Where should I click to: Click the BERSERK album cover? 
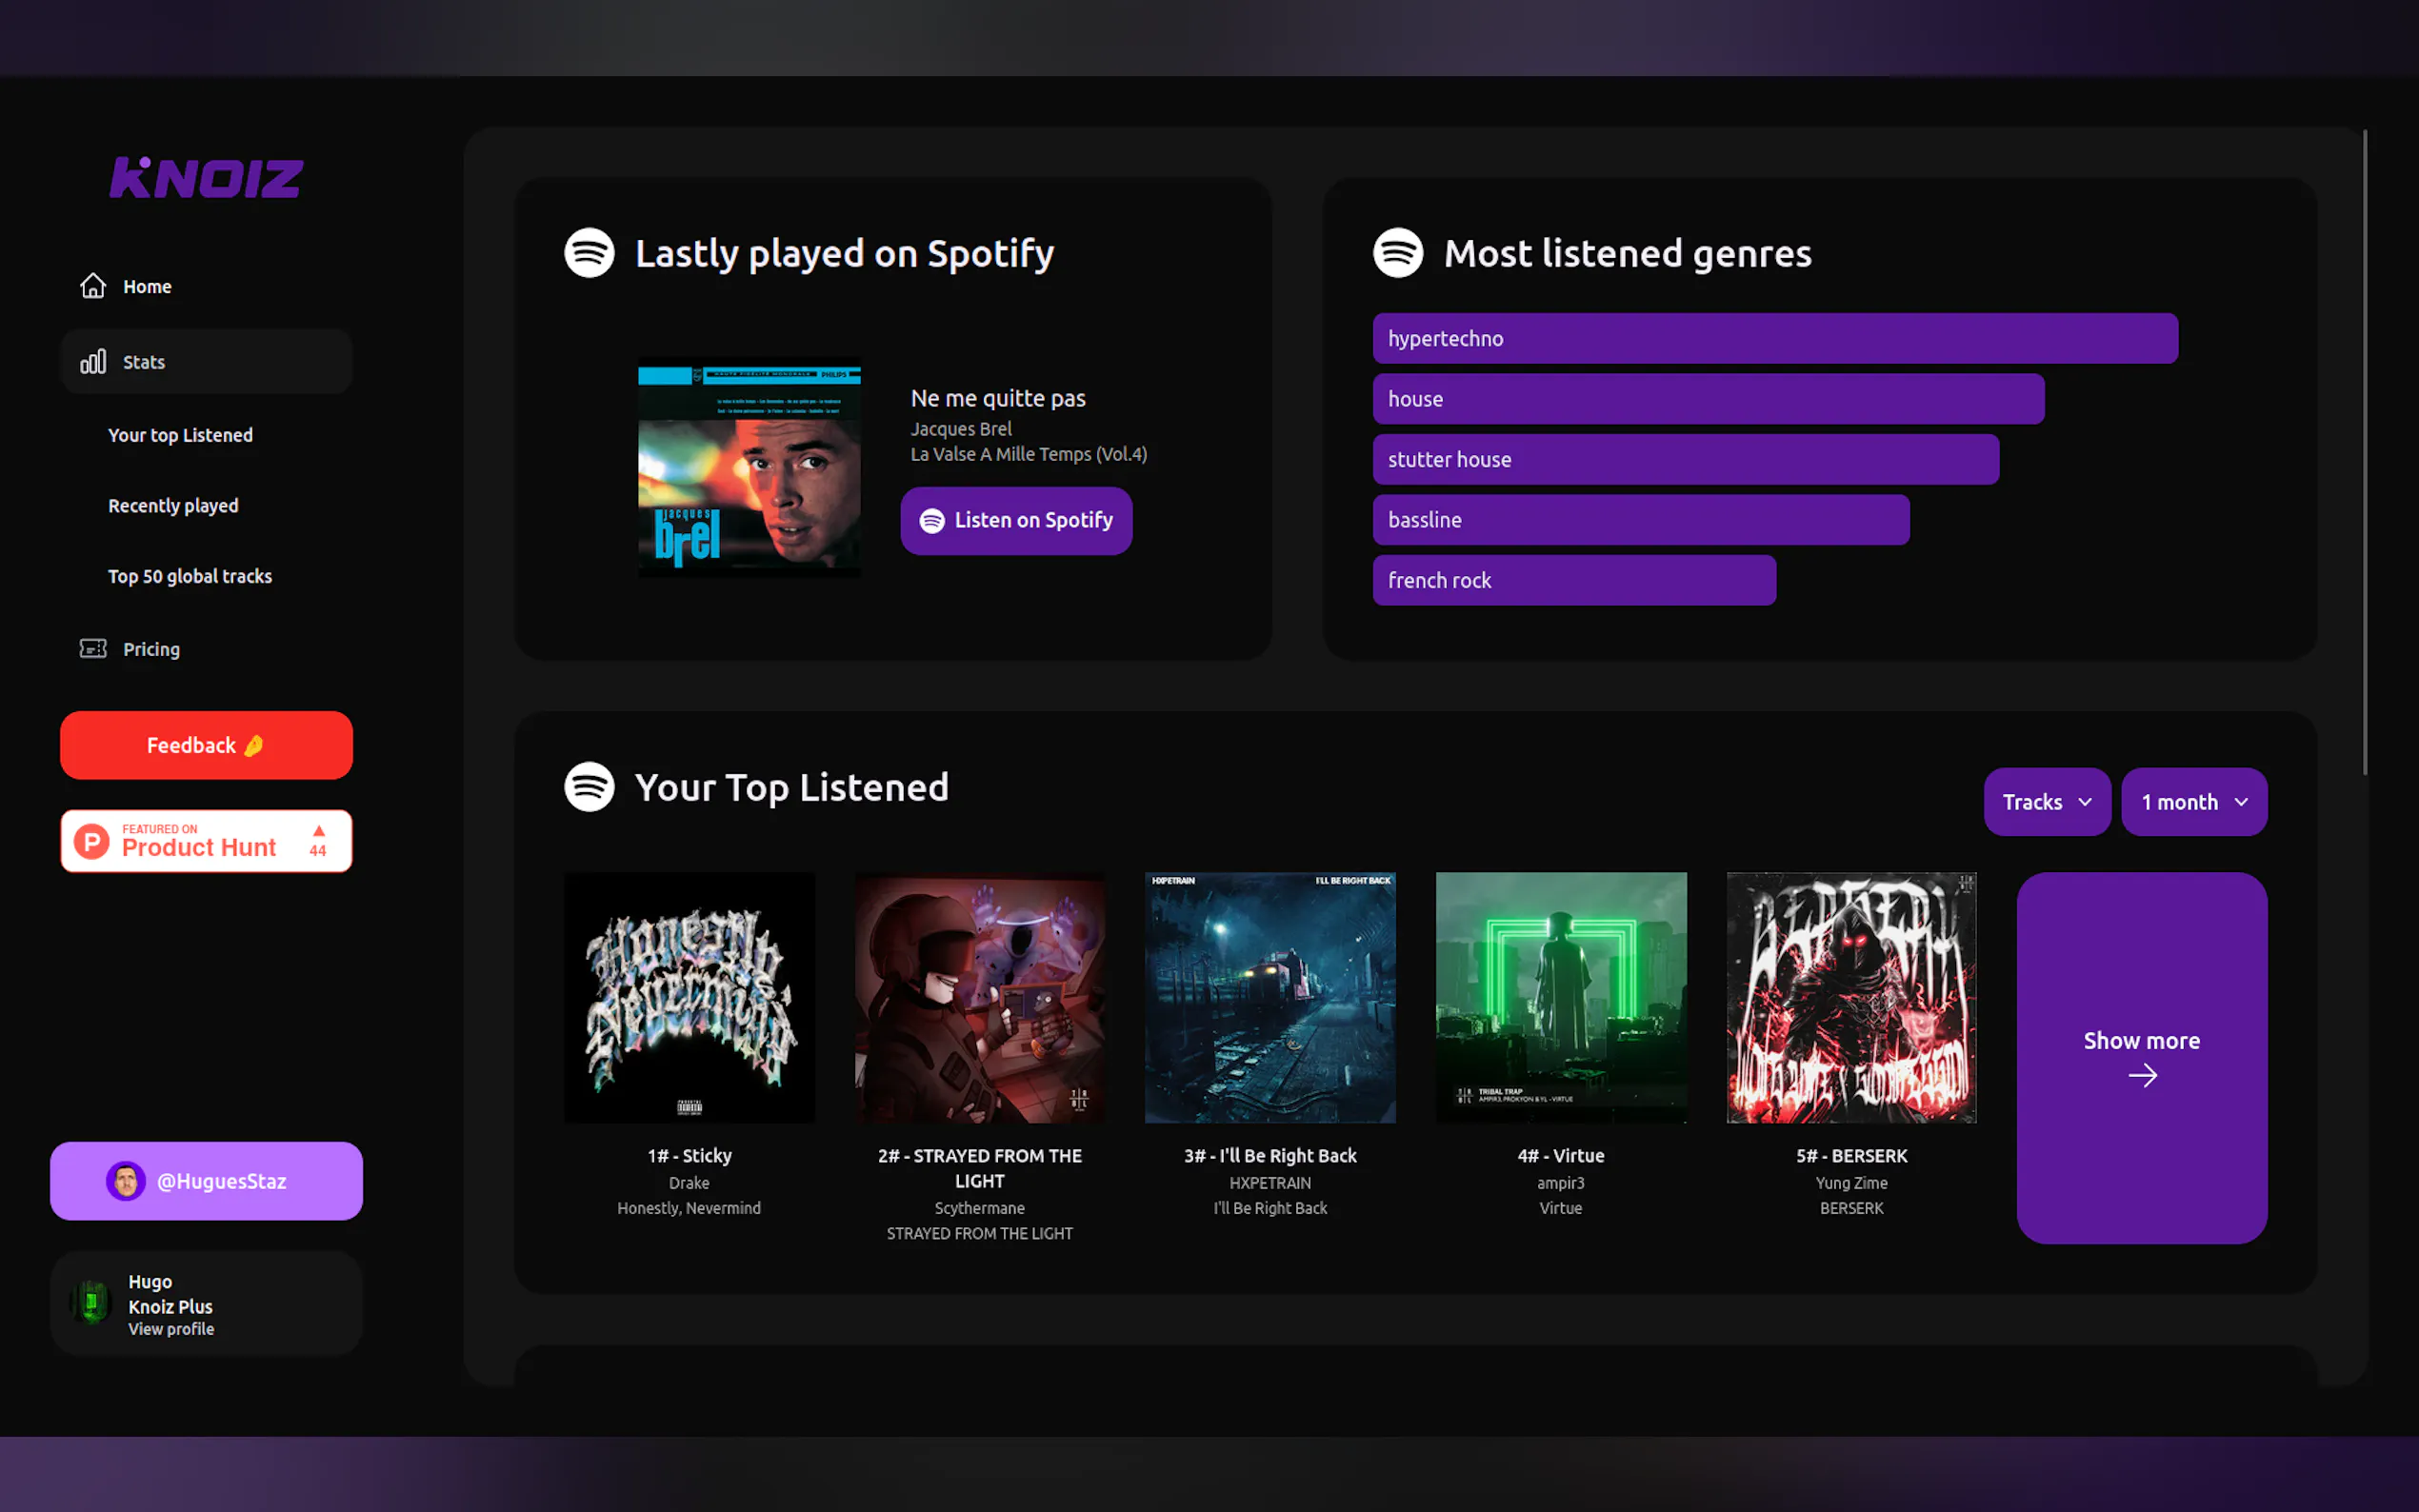tap(1852, 997)
